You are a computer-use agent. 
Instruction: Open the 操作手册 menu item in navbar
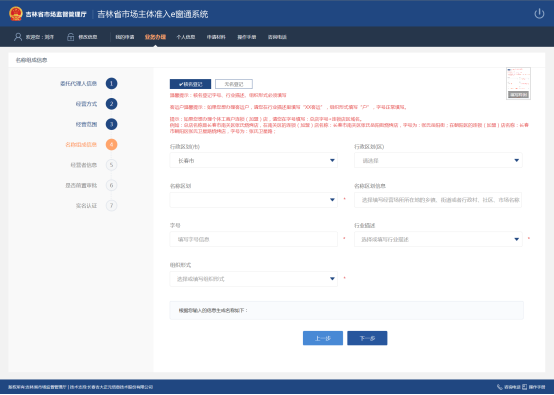point(247,37)
